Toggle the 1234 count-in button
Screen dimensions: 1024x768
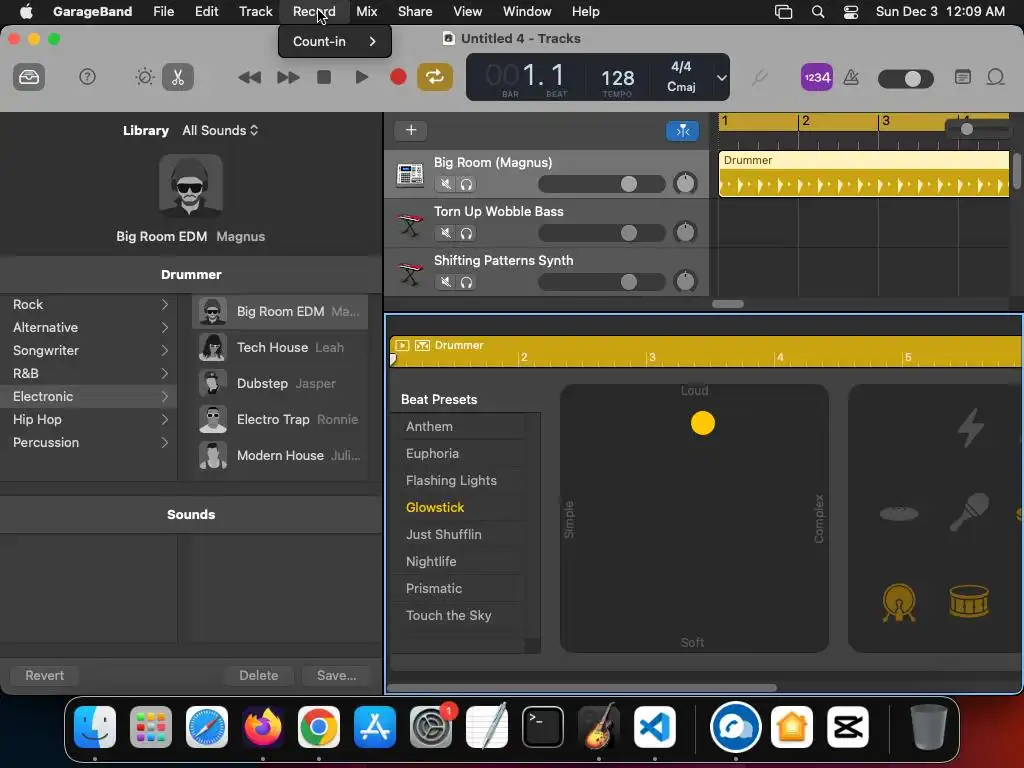click(816, 77)
